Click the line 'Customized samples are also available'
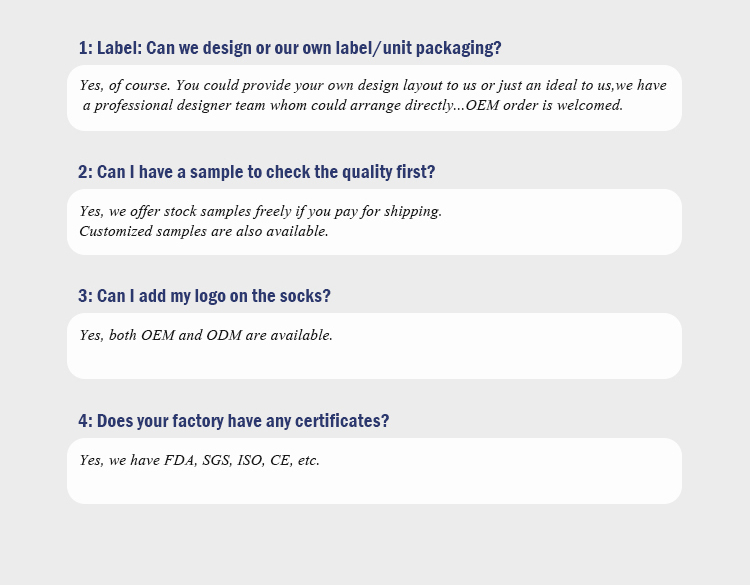Image resolution: width=750 pixels, height=585 pixels. coord(204,232)
